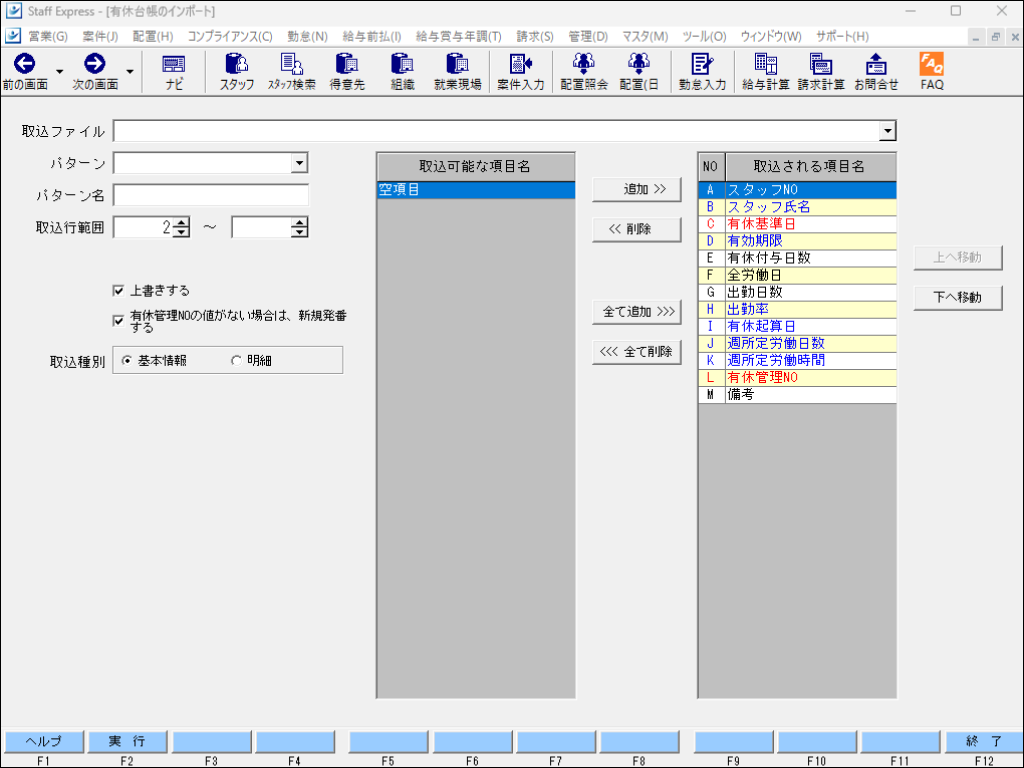Select the 有休基準日 row
Screen dimensions: 1024x768
797,224
